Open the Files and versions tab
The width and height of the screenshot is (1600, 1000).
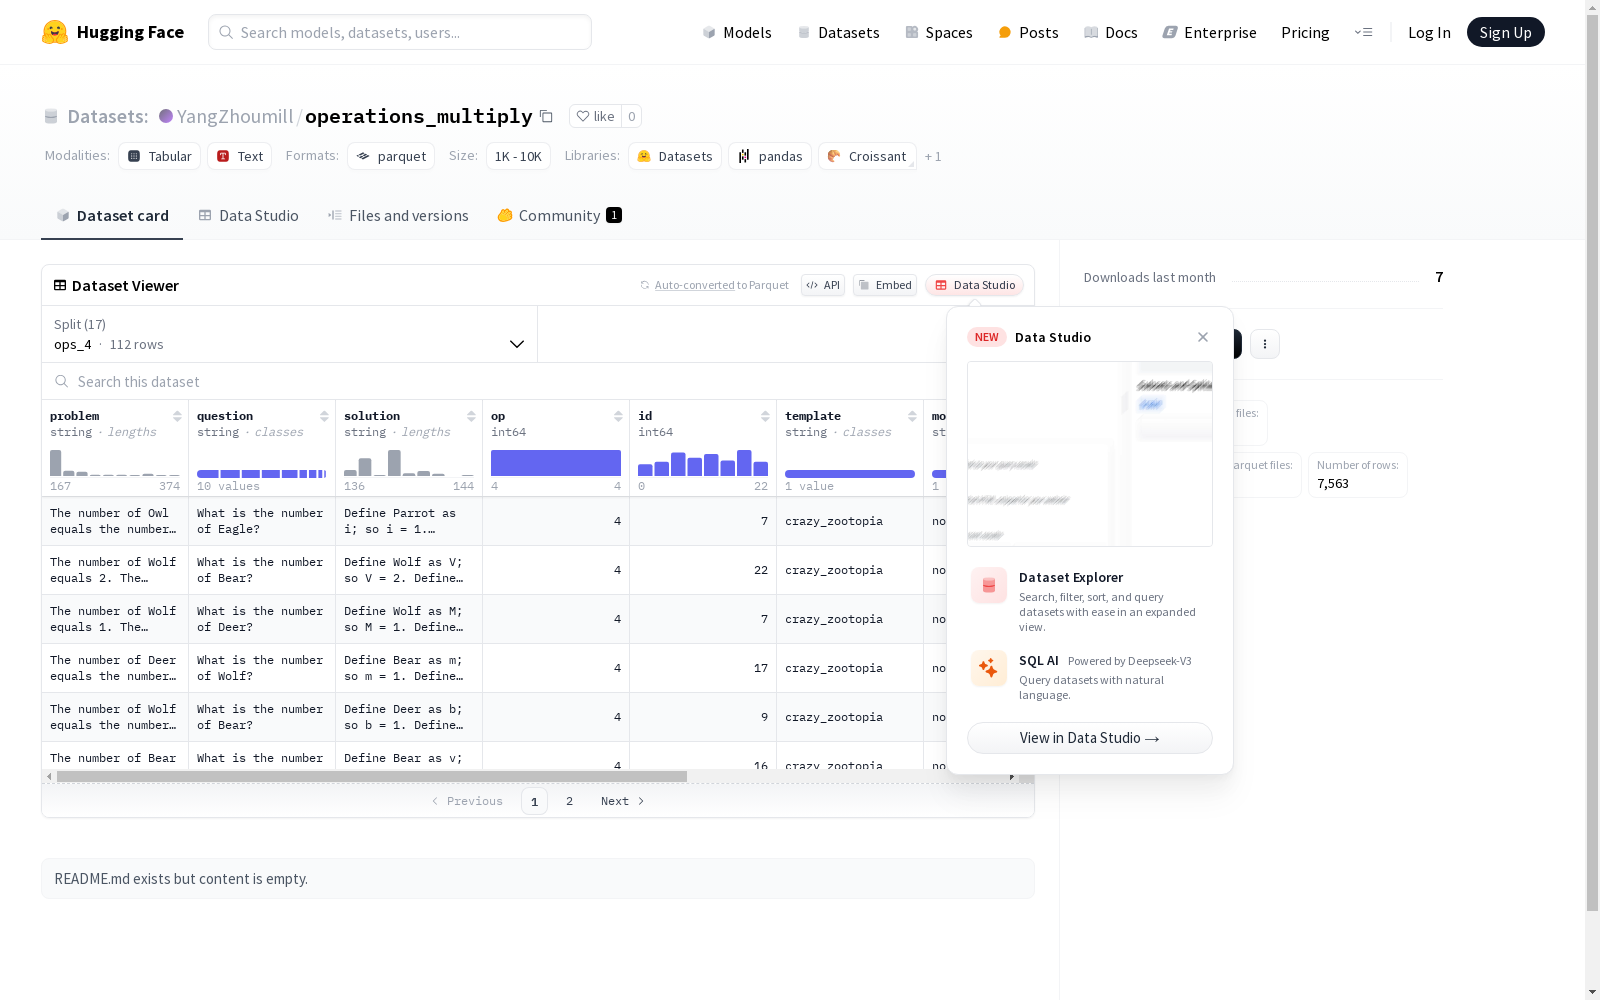[x=398, y=216]
